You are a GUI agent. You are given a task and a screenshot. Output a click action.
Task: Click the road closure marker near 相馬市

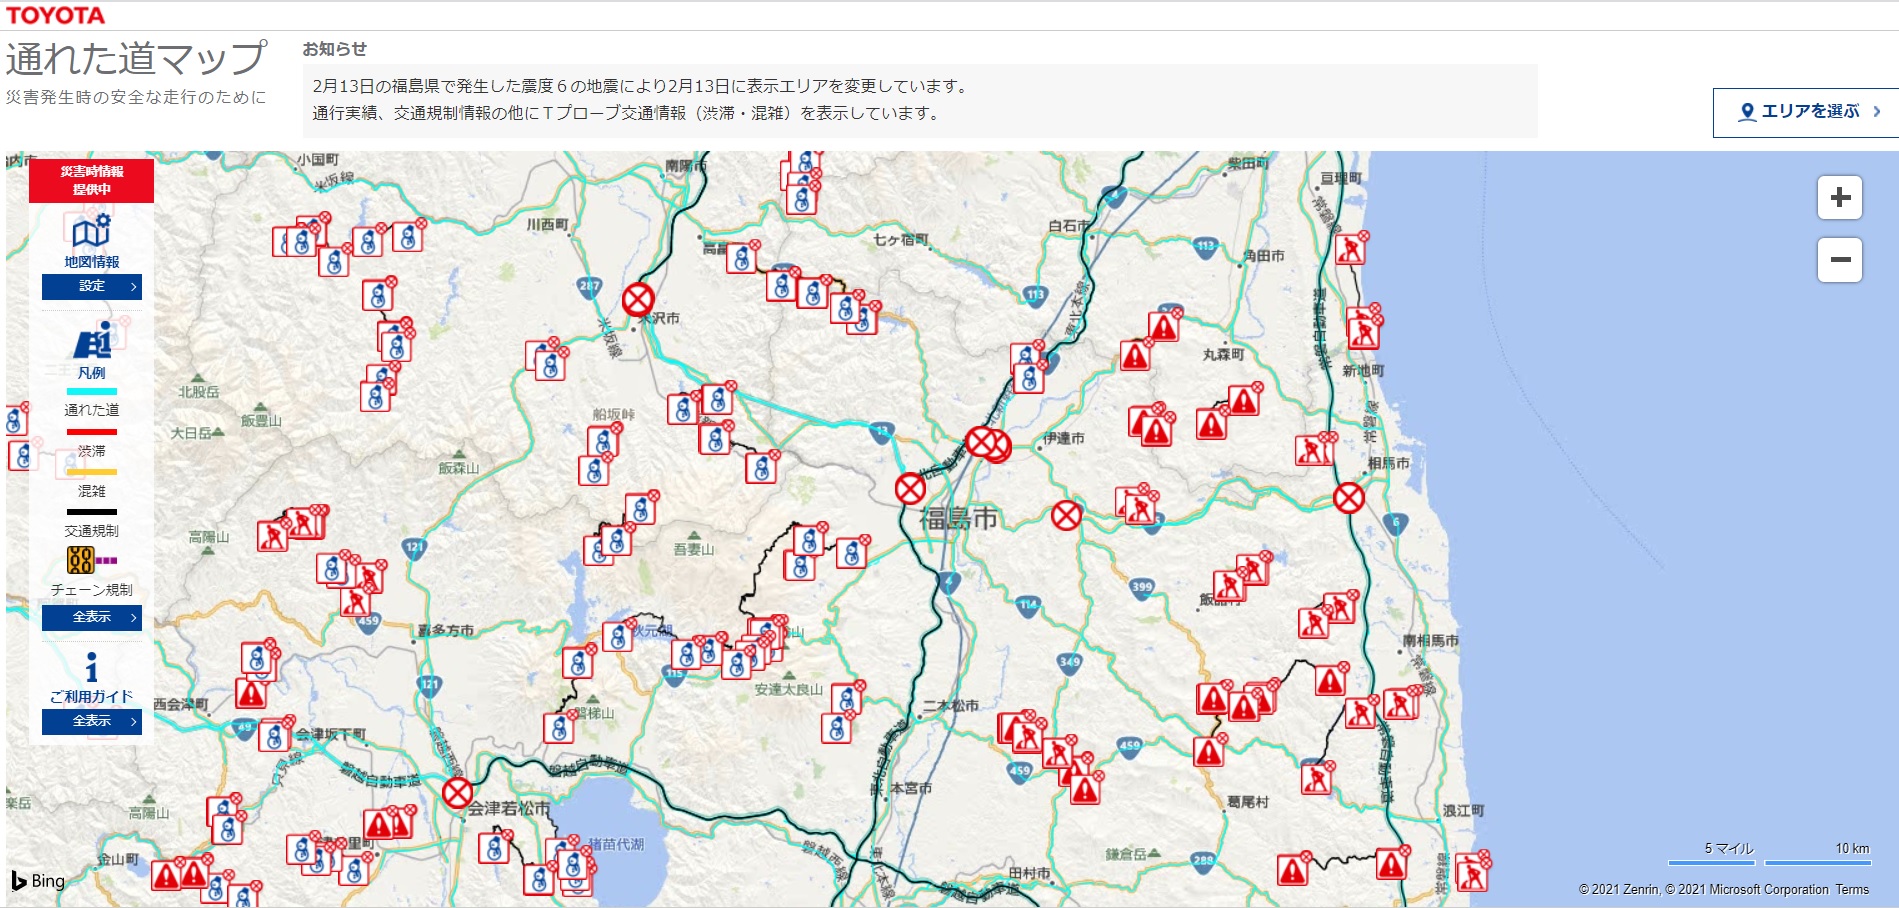(1348, 497)
